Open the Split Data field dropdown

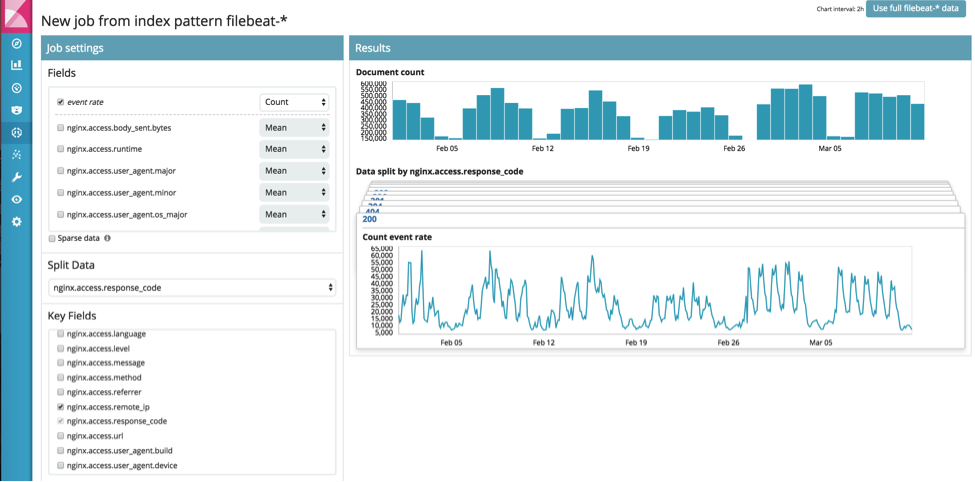[x=192, y=287]
